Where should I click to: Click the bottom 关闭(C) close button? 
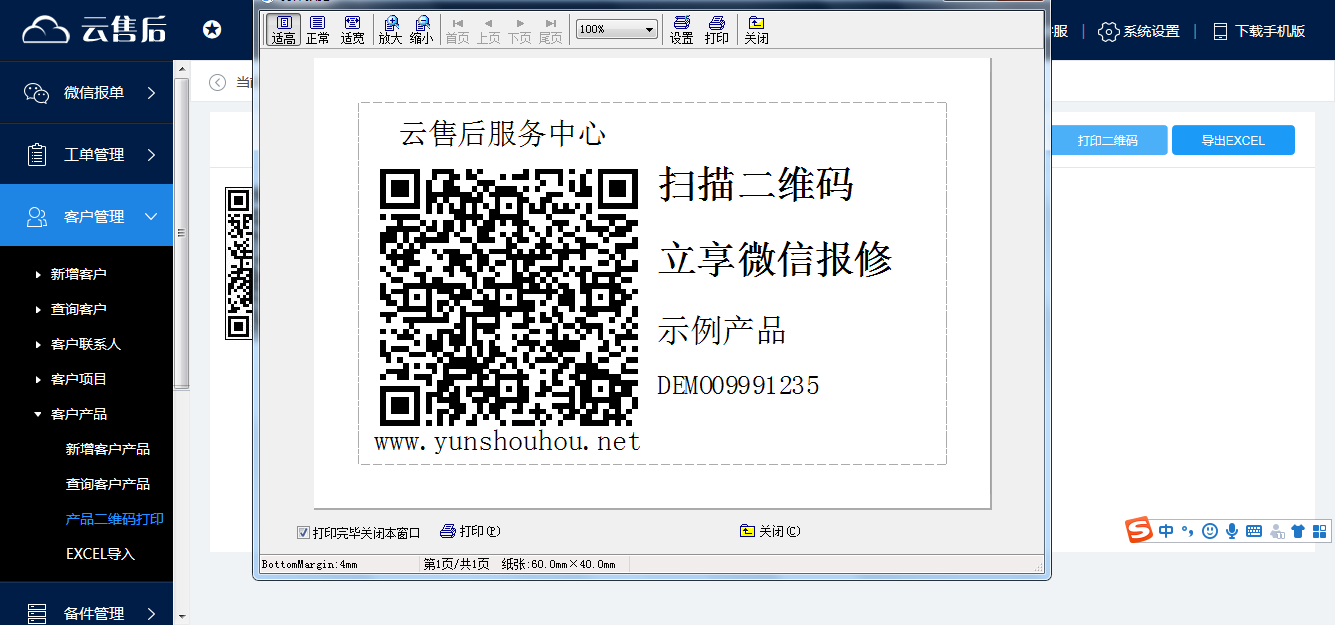(770, 531)
